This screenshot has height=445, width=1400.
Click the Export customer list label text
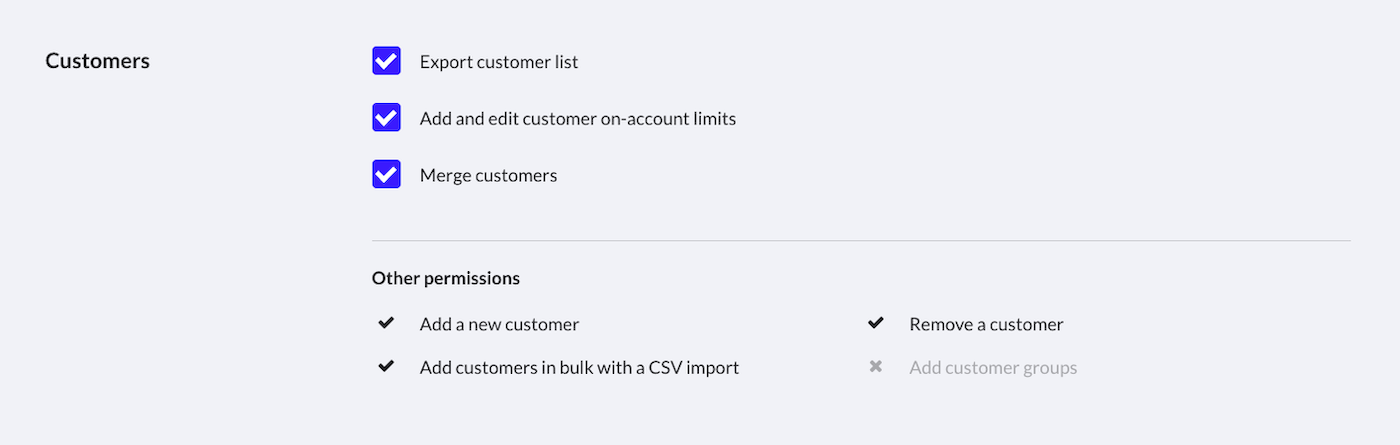pyautogui.click(x=499, y=62)
